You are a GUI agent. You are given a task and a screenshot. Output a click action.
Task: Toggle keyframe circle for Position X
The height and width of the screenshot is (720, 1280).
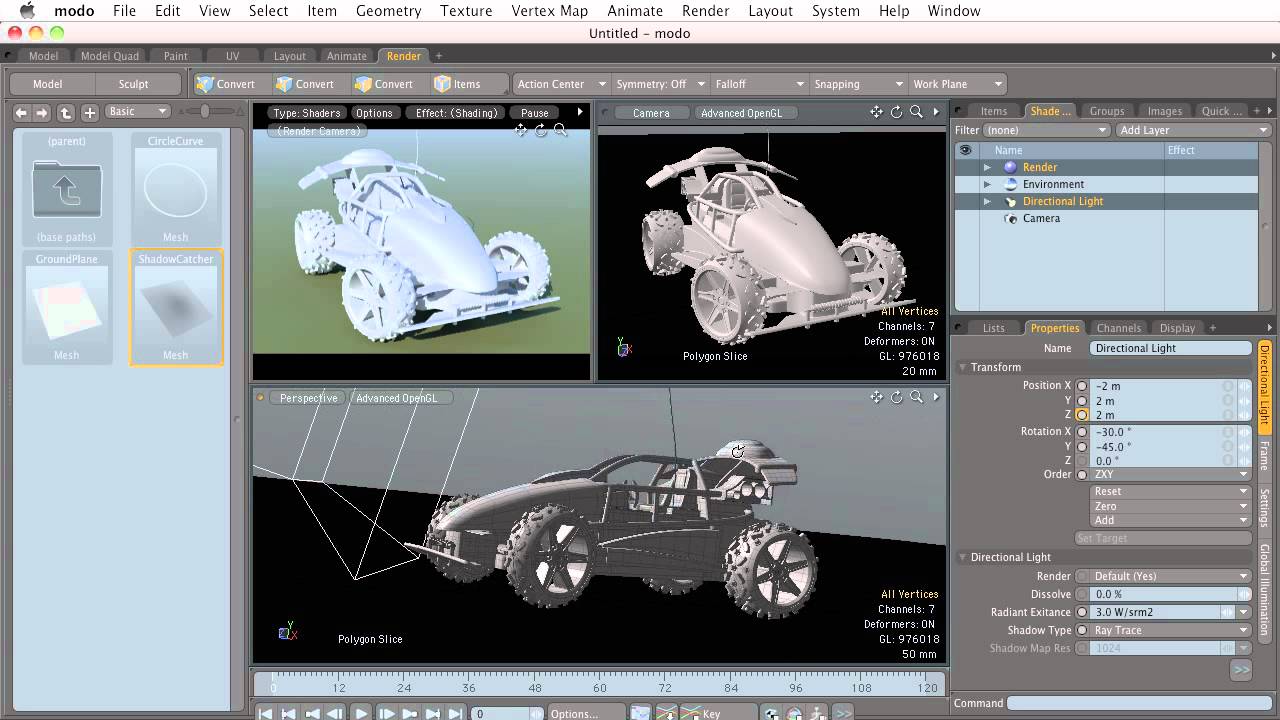pos(1082,386)
